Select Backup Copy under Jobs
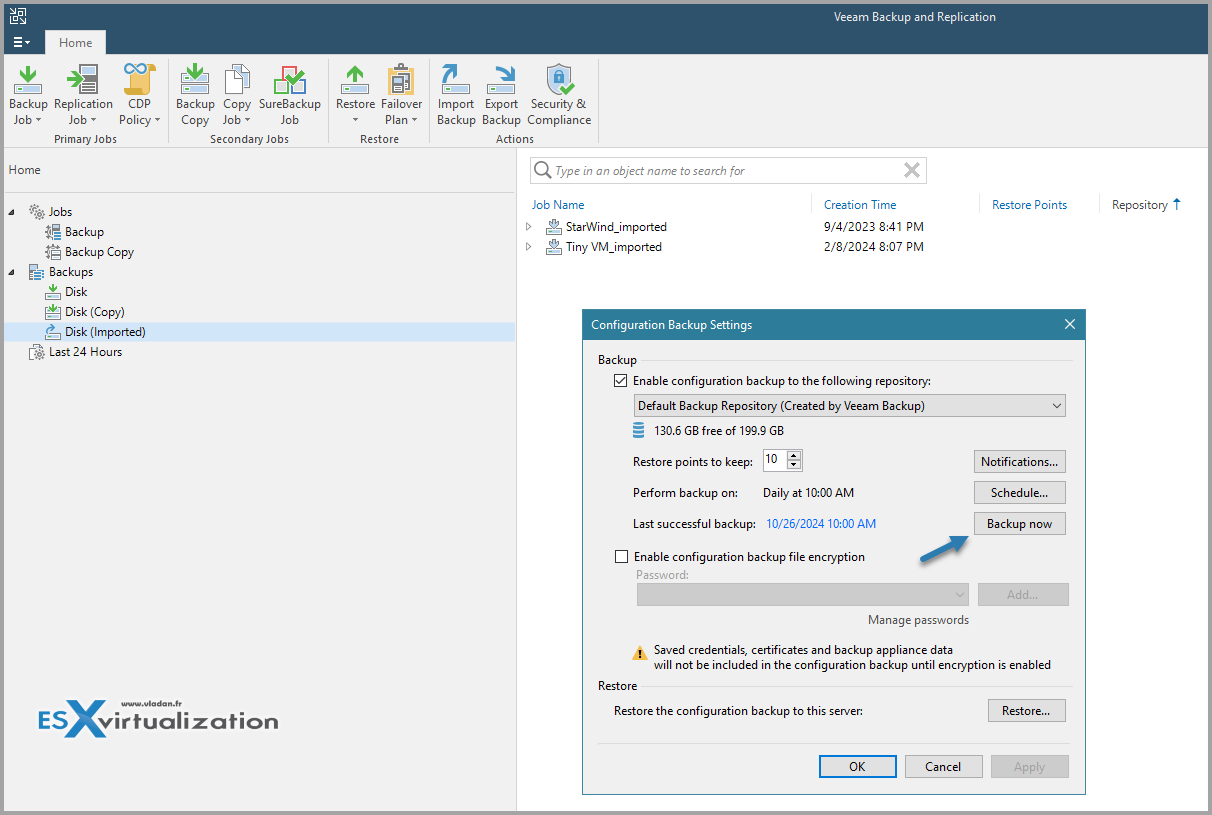The image size is (1212, 815). point(99,252)
